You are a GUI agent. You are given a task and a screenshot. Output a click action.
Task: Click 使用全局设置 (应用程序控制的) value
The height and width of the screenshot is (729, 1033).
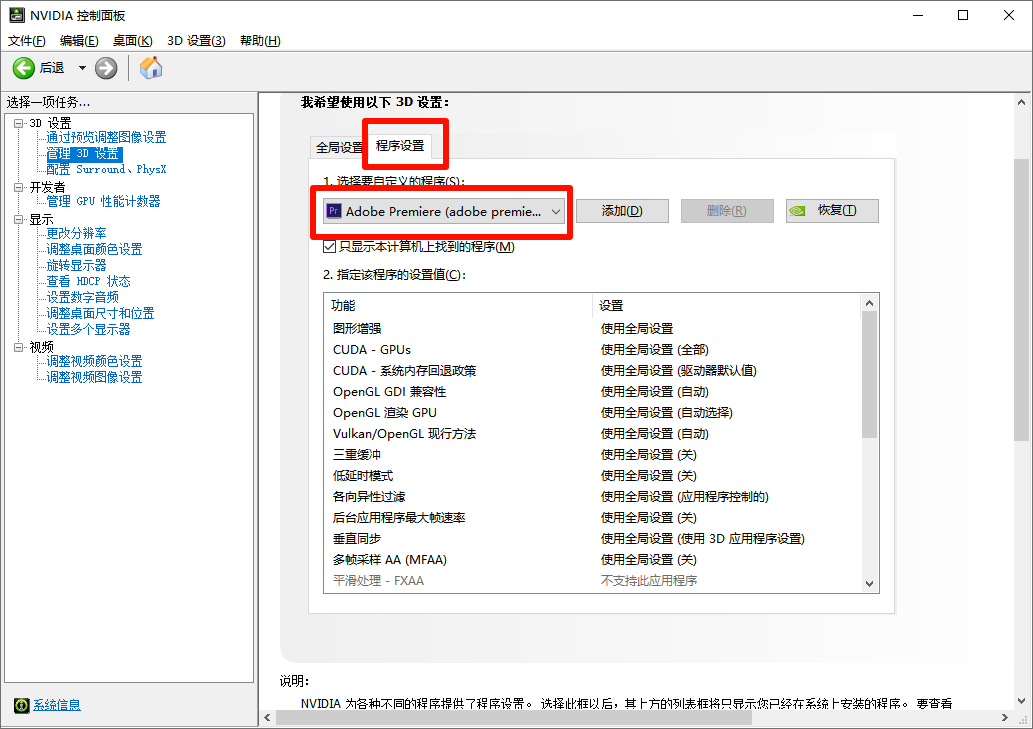684,497
